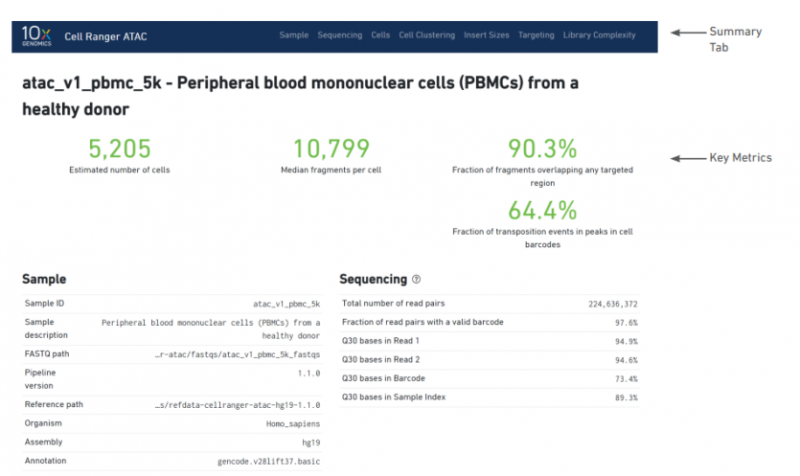Select Sequencing in the top navigation
Image resolution: width=800 pixels, height=476 pixels.
point(340,35)
